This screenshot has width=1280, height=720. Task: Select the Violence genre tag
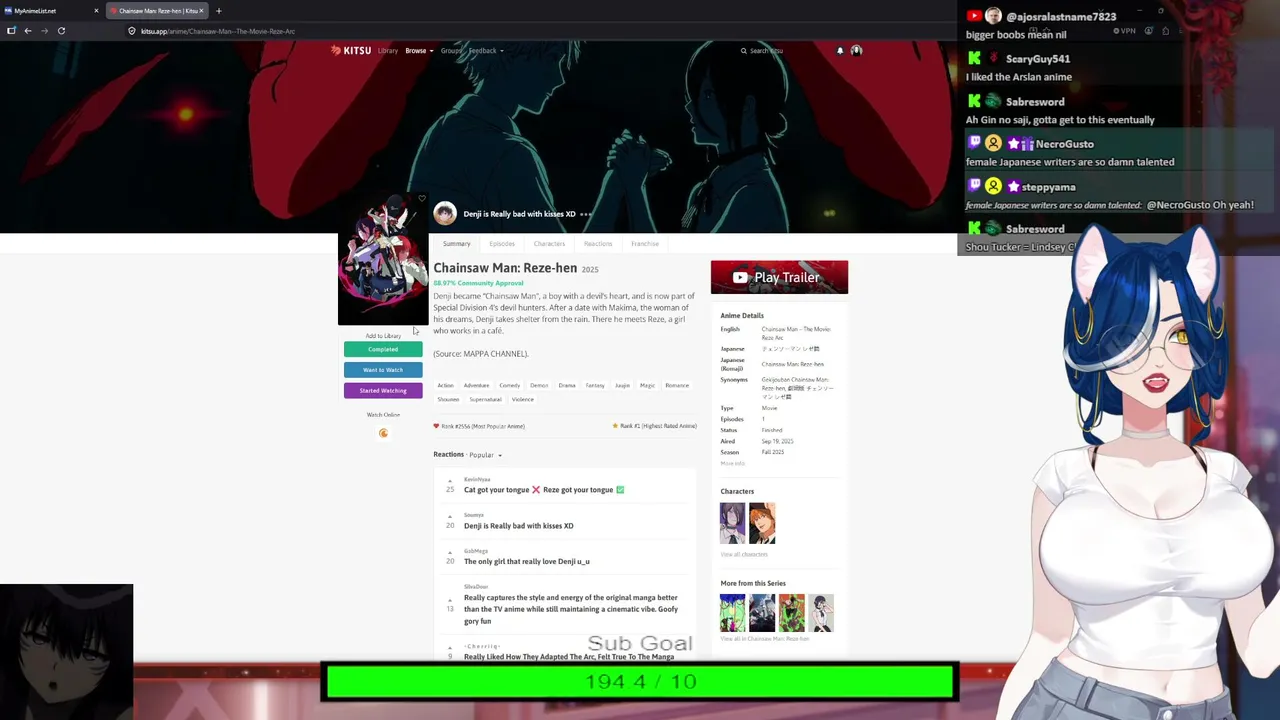[523, 399]
